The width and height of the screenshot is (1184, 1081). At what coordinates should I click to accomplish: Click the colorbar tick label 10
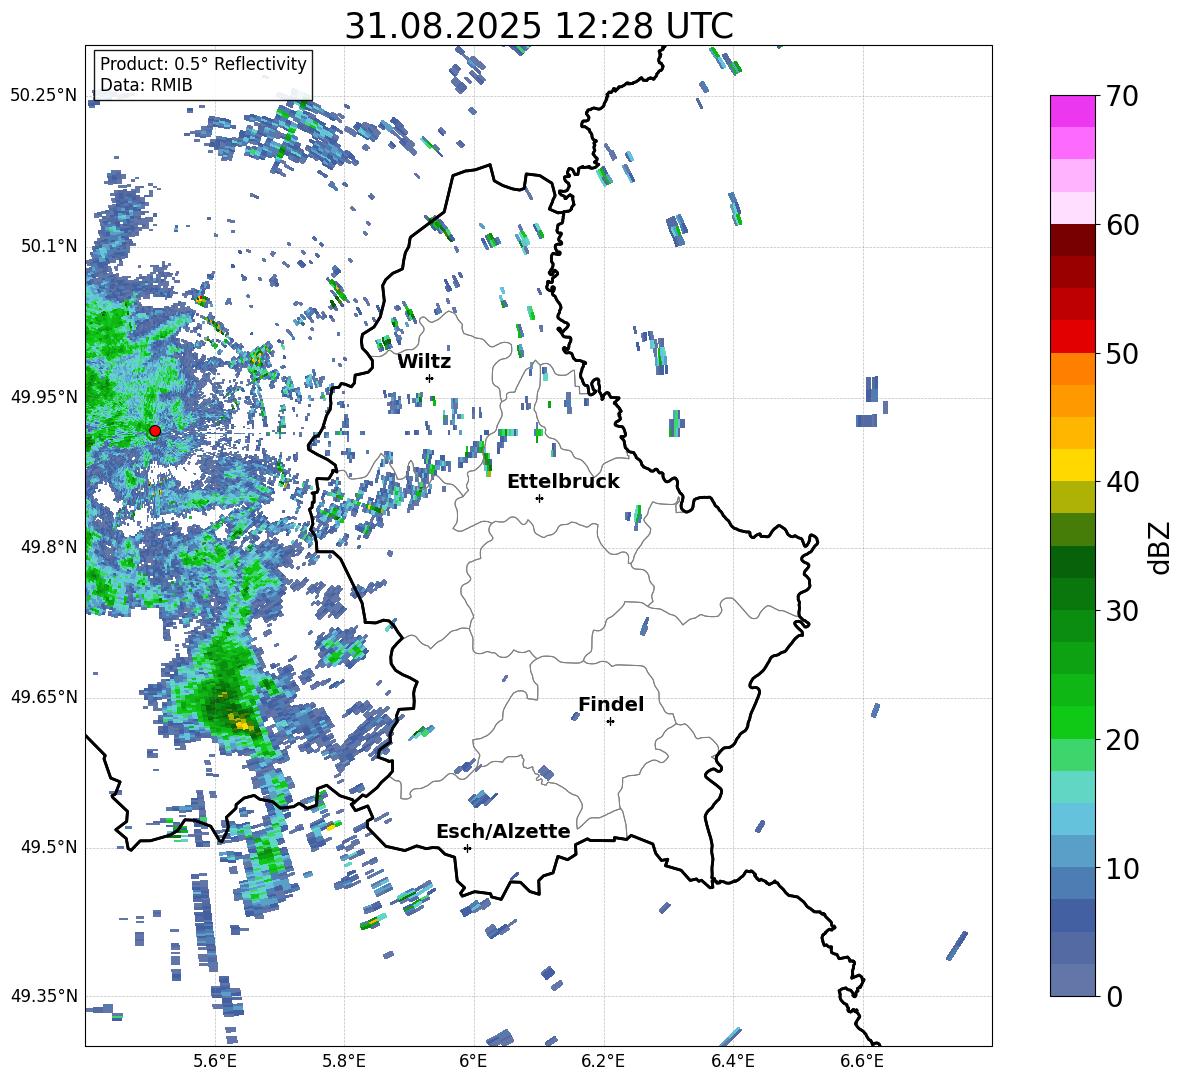click(x=1122, y=868)
